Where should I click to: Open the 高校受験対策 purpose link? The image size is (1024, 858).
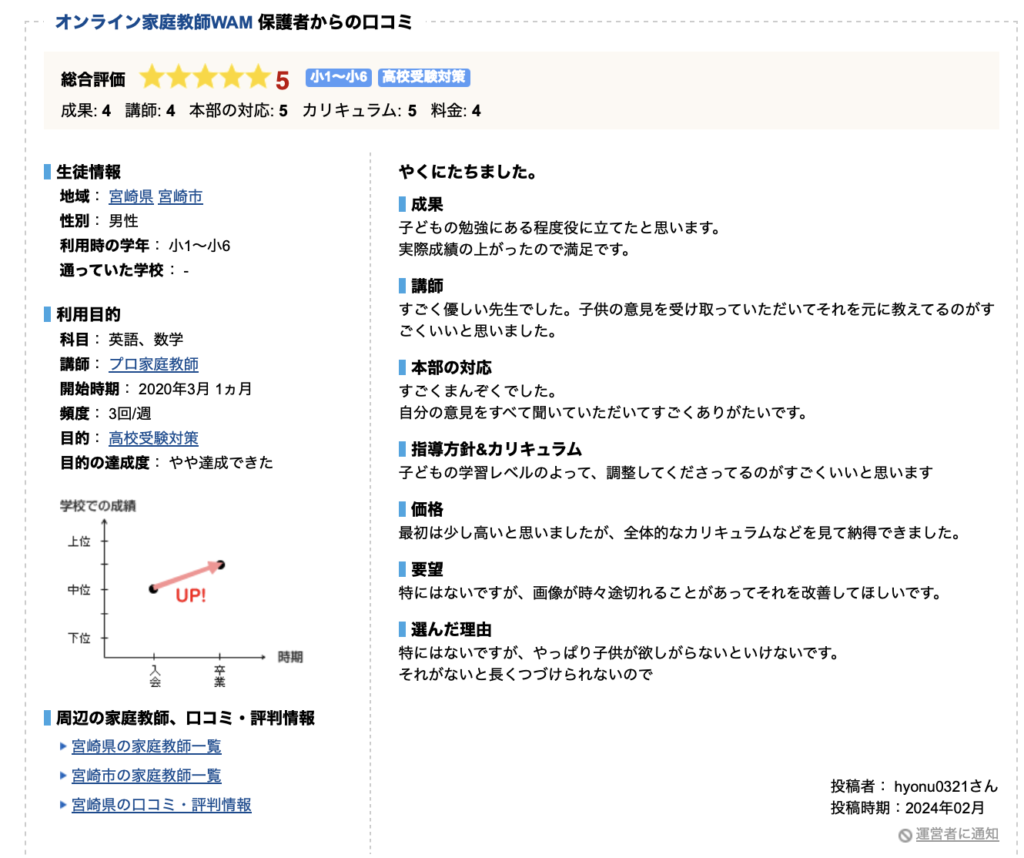point(153,438)
